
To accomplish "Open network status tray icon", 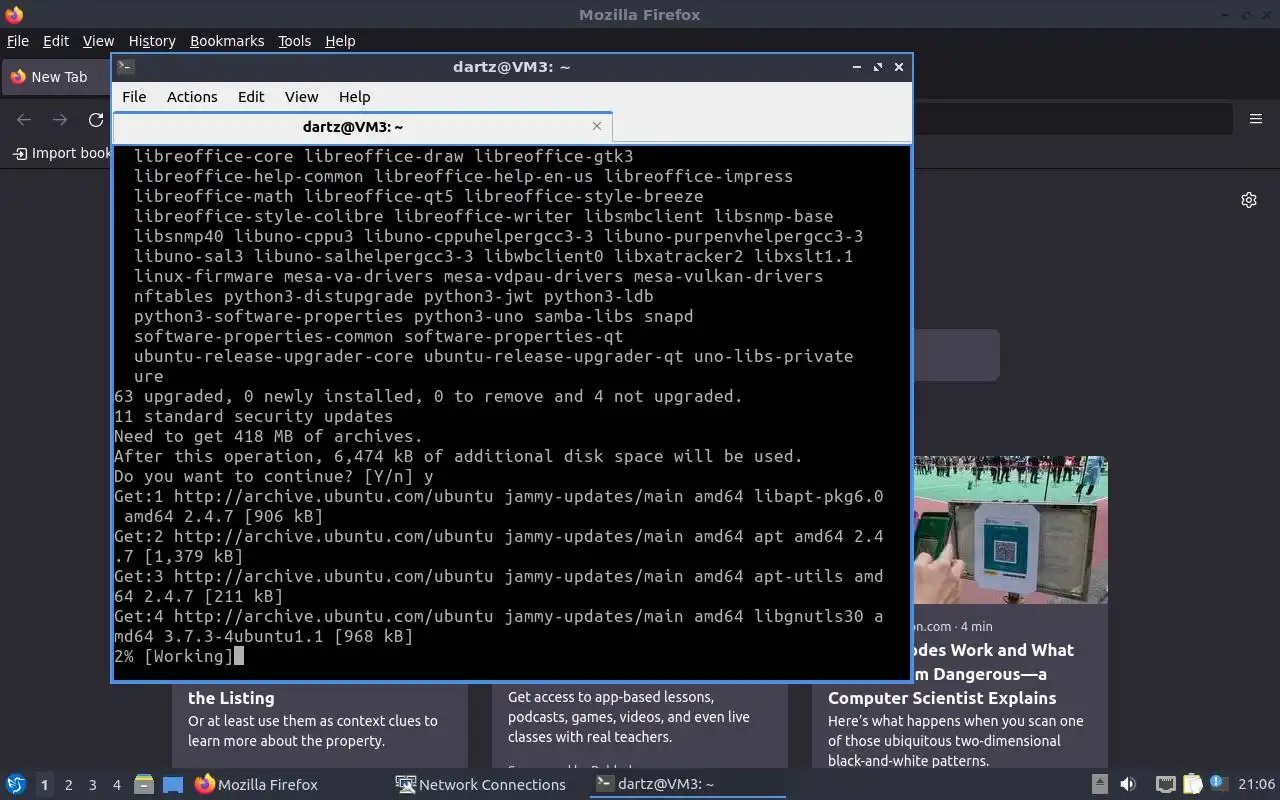I will pos(1165,785).
